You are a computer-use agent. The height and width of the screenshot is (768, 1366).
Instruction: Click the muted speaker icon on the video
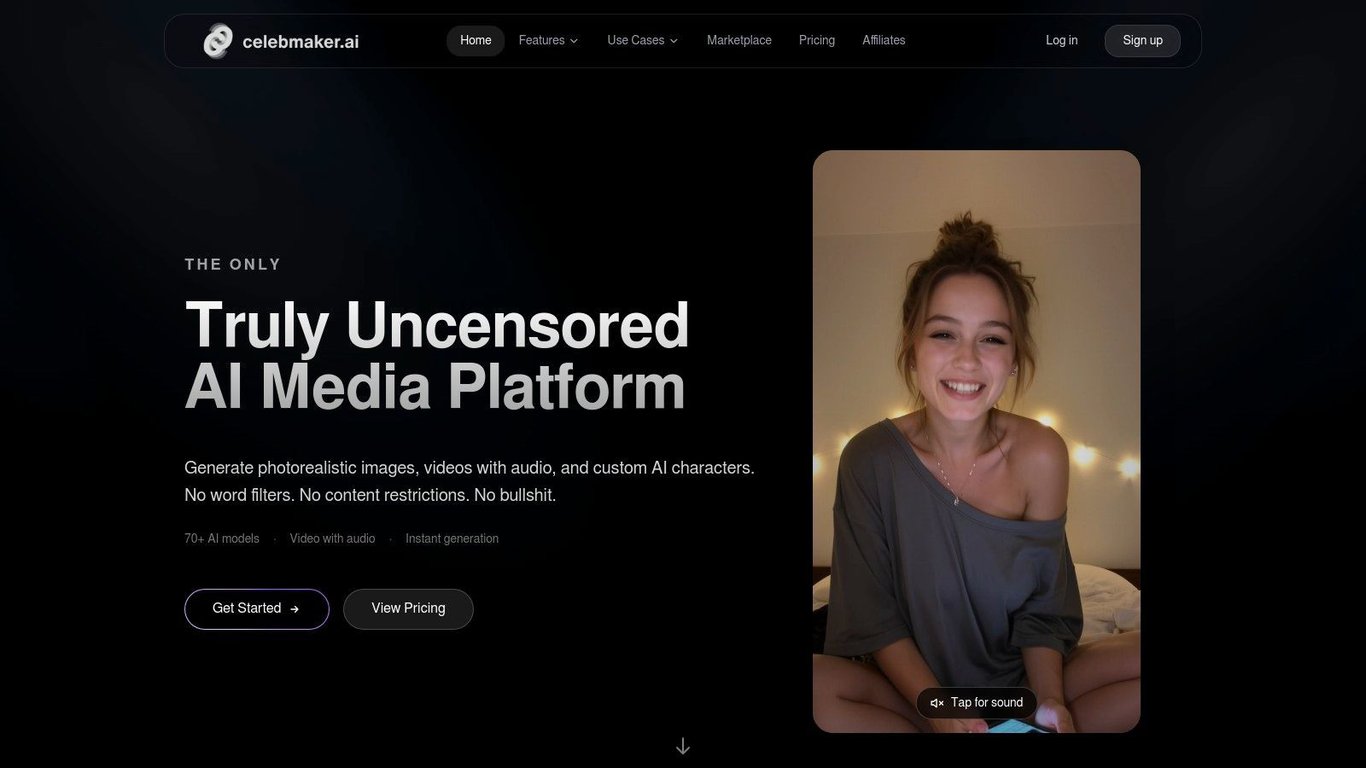pyautogui.click(x=936, y=702)
